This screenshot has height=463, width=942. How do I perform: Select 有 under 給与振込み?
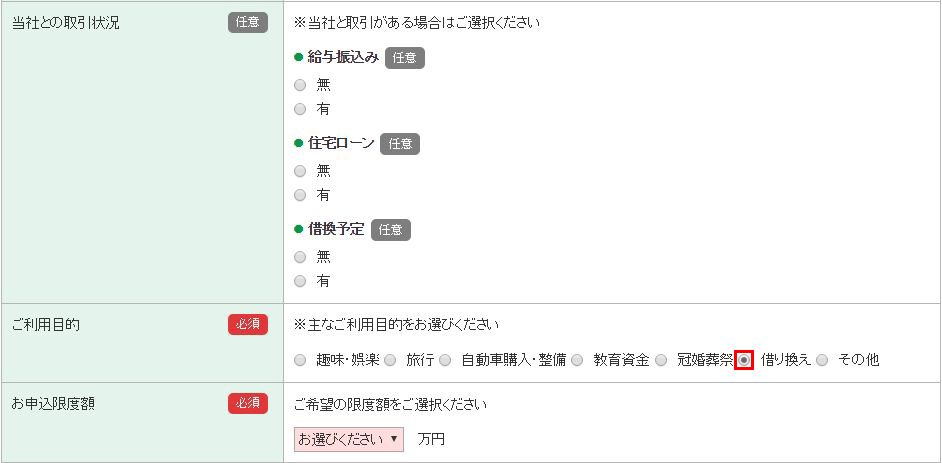click(300, 109)
